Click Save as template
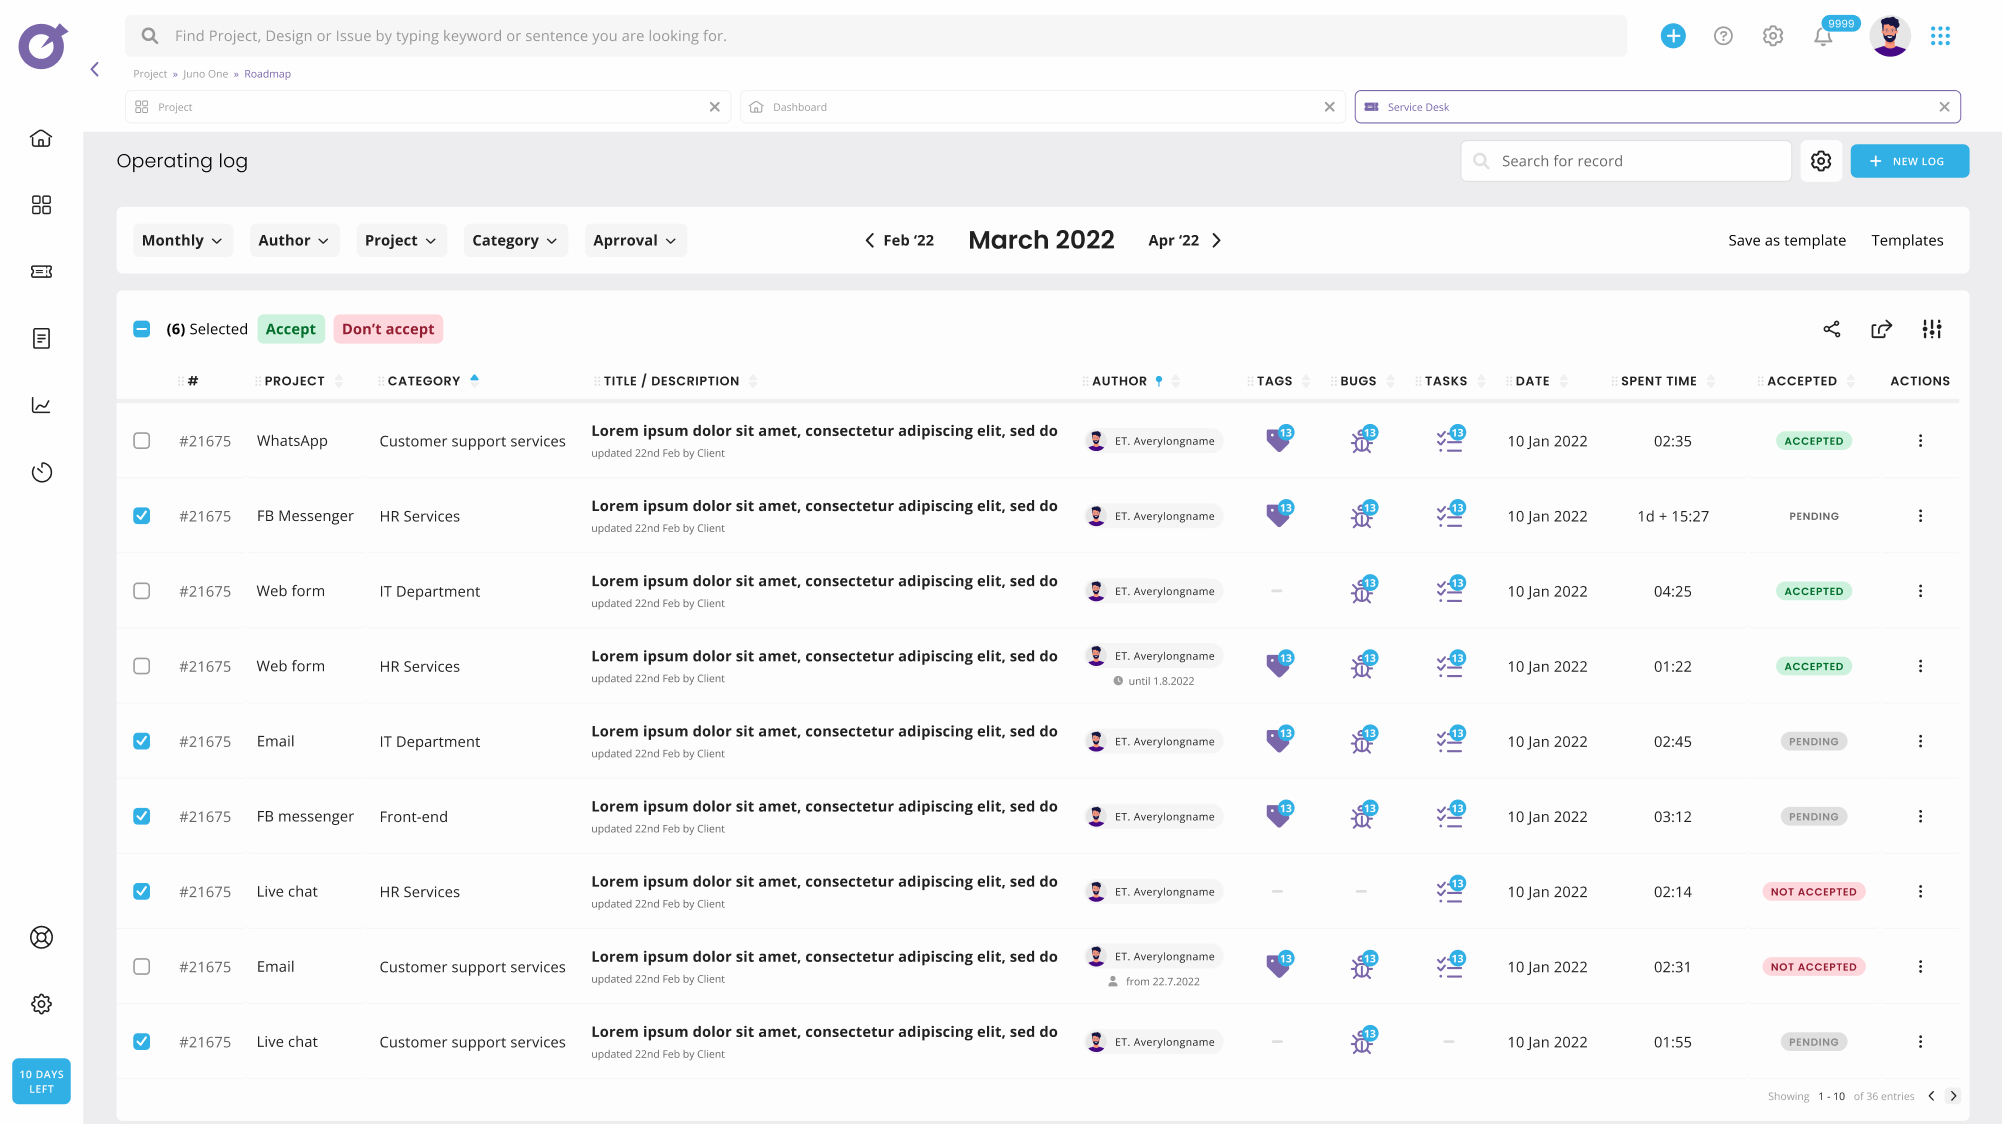2002x1124 pixels. click(x=1787, y=240)
